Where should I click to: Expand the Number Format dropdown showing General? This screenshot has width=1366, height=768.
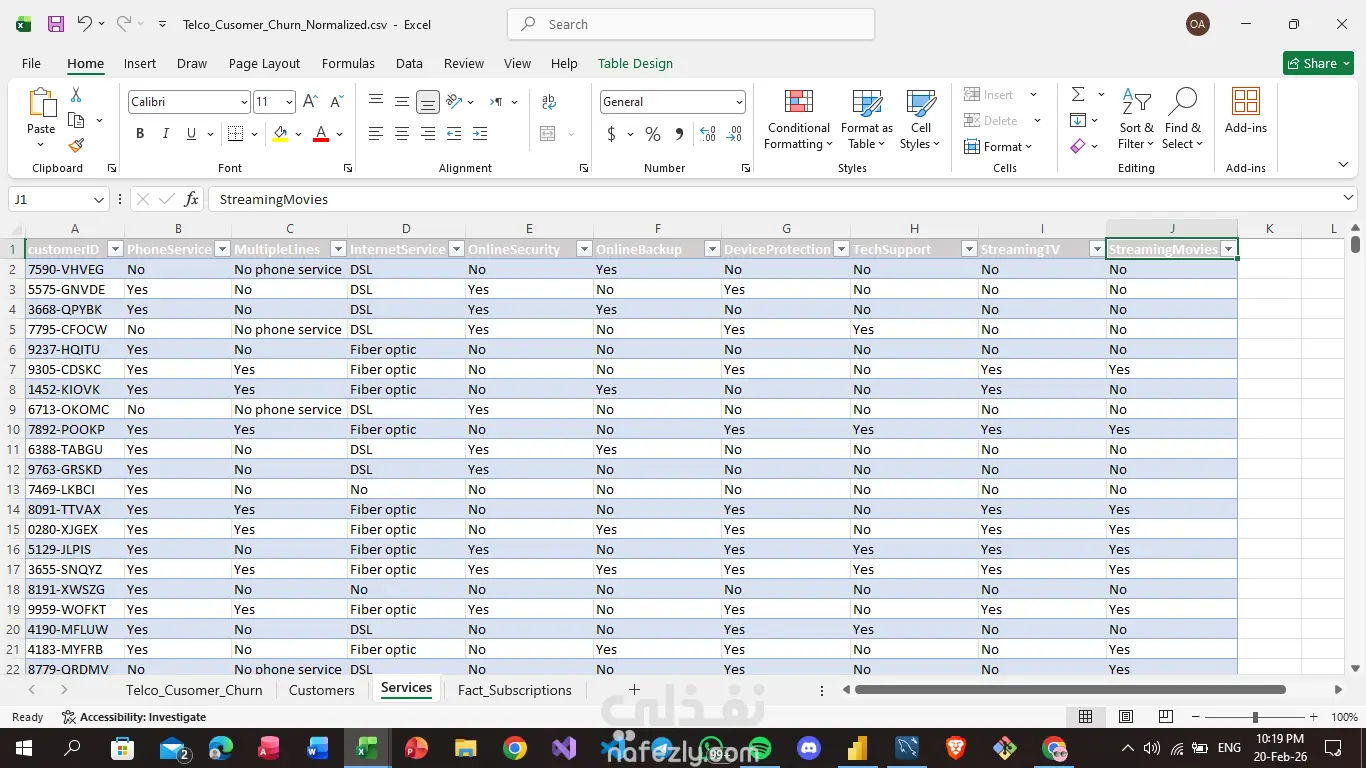[739, 102]
